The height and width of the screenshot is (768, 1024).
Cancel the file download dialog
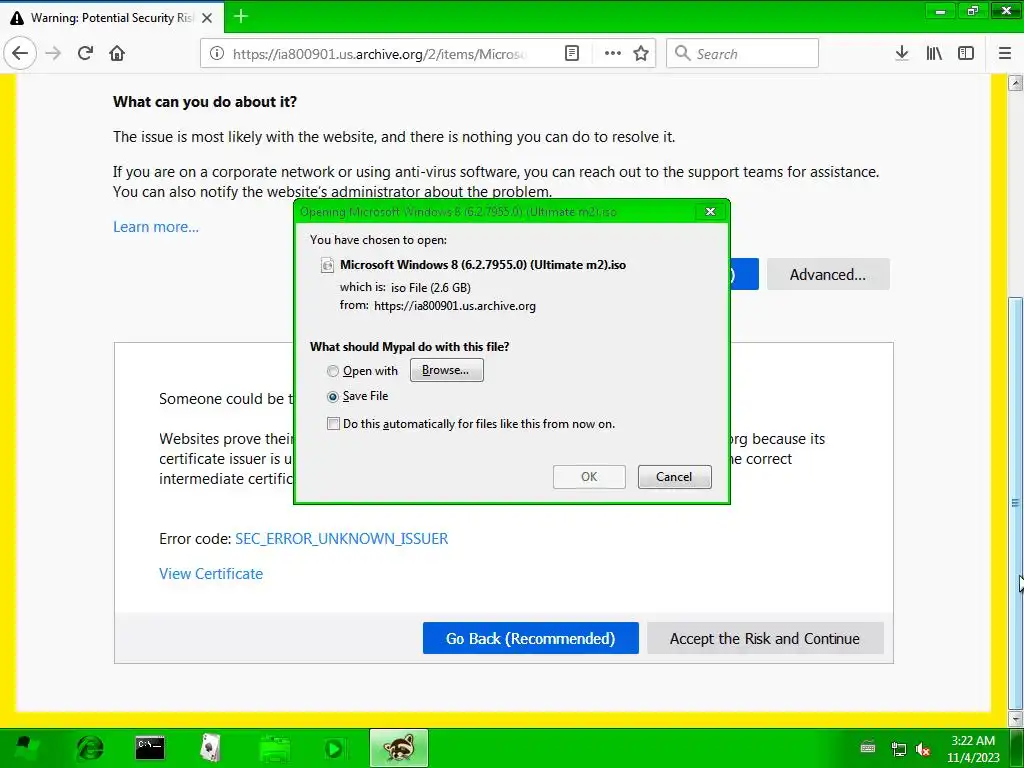coord(675,477)
